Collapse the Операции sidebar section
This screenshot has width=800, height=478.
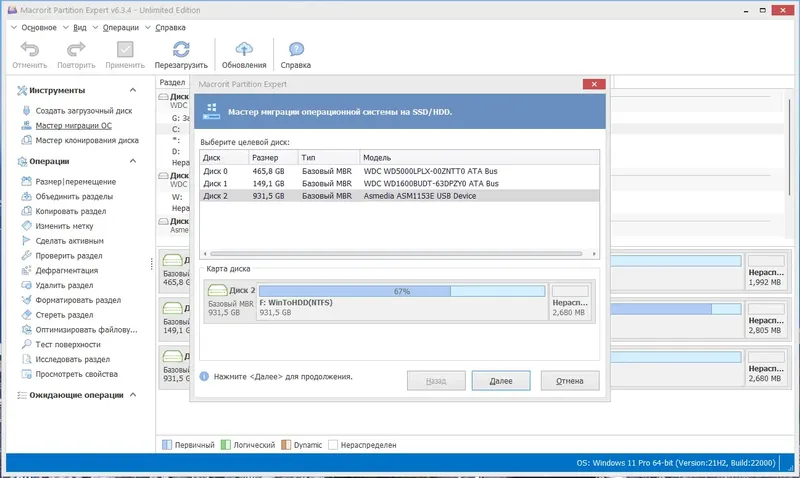point(133,161)
